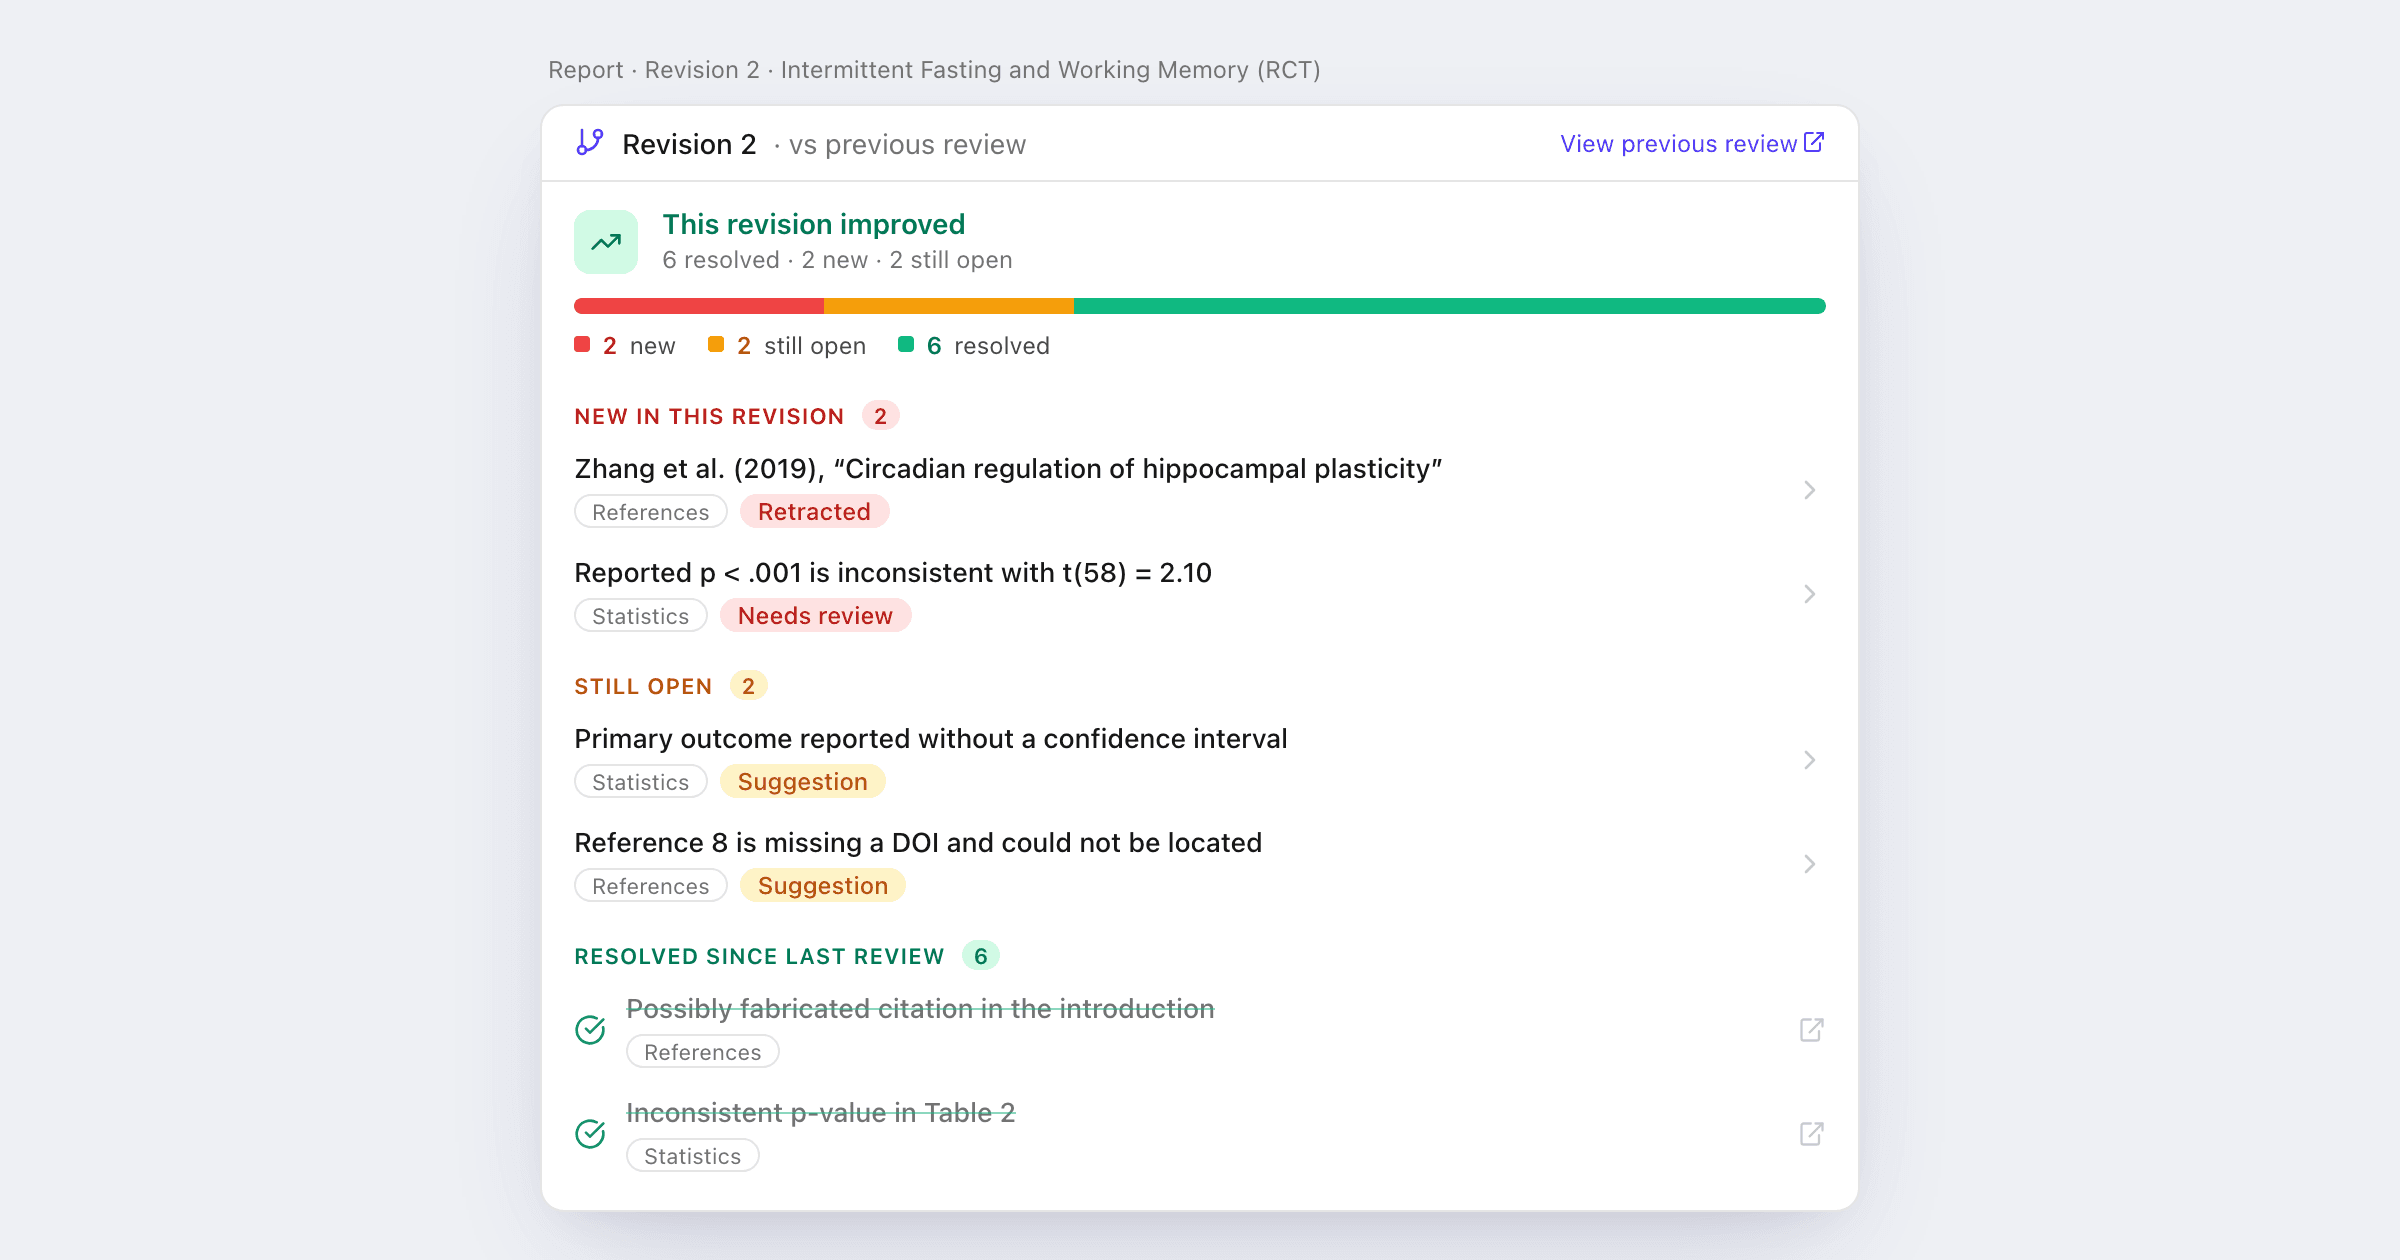Click the Resolved Since Last Review heading
This screenshot has height=1260, width=2400.
(x=759, y=957)
